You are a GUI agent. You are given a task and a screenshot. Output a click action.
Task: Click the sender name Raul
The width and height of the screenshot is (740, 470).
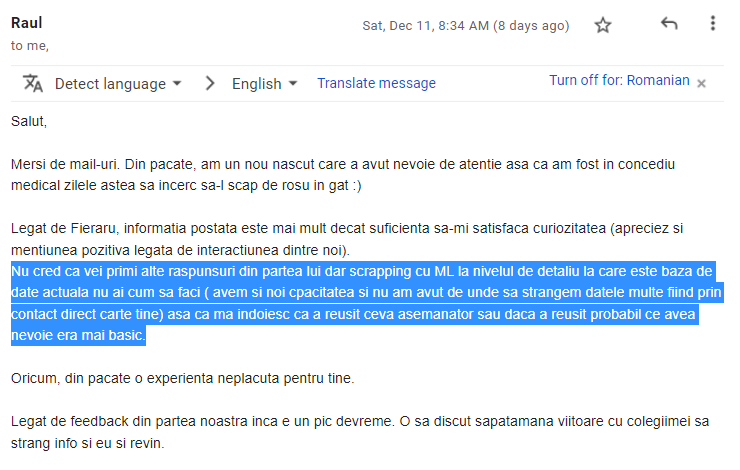pos(26,23)
